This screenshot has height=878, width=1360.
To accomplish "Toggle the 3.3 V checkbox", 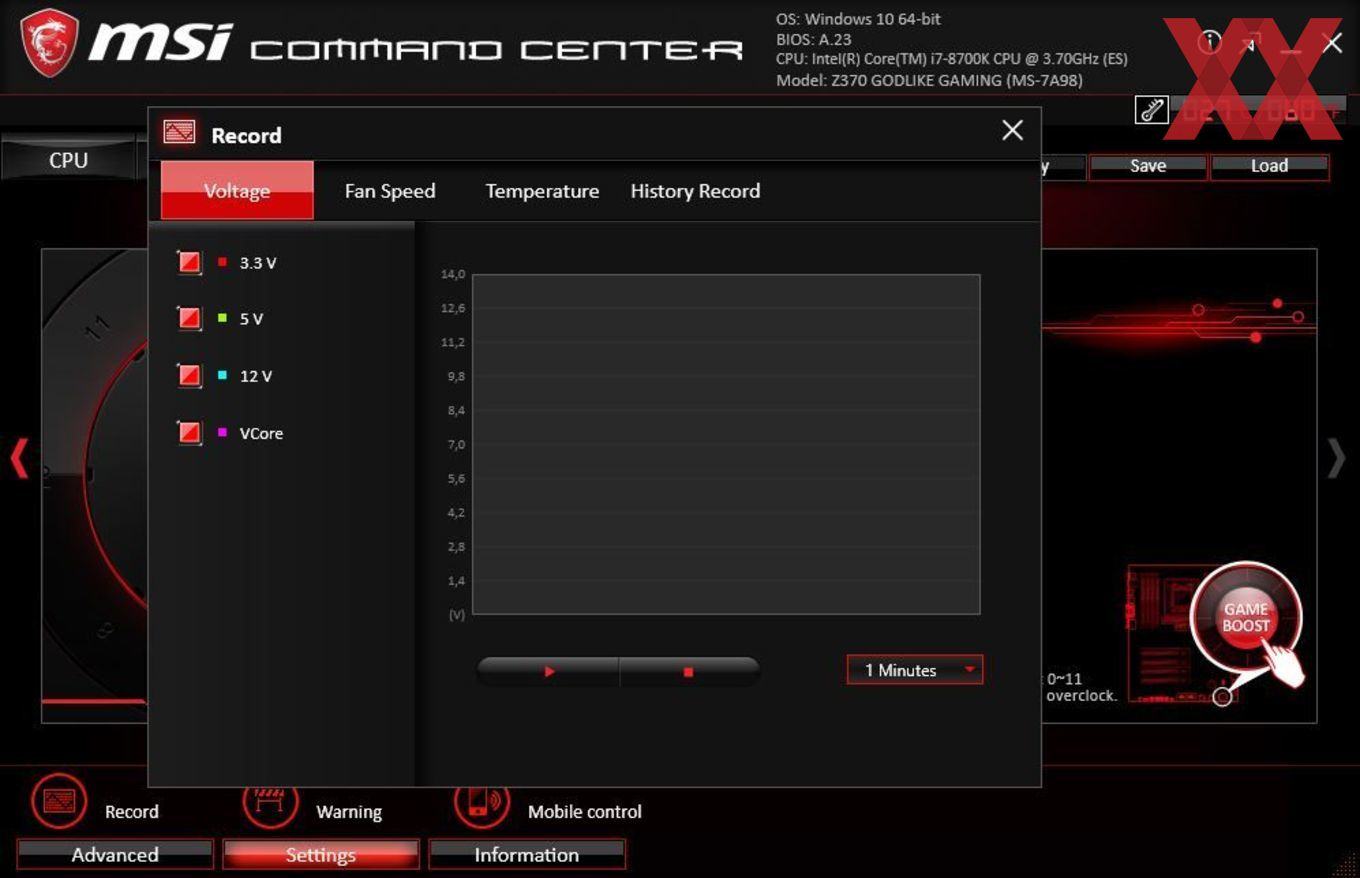I will pyautogui.click(x=189, y=262).
